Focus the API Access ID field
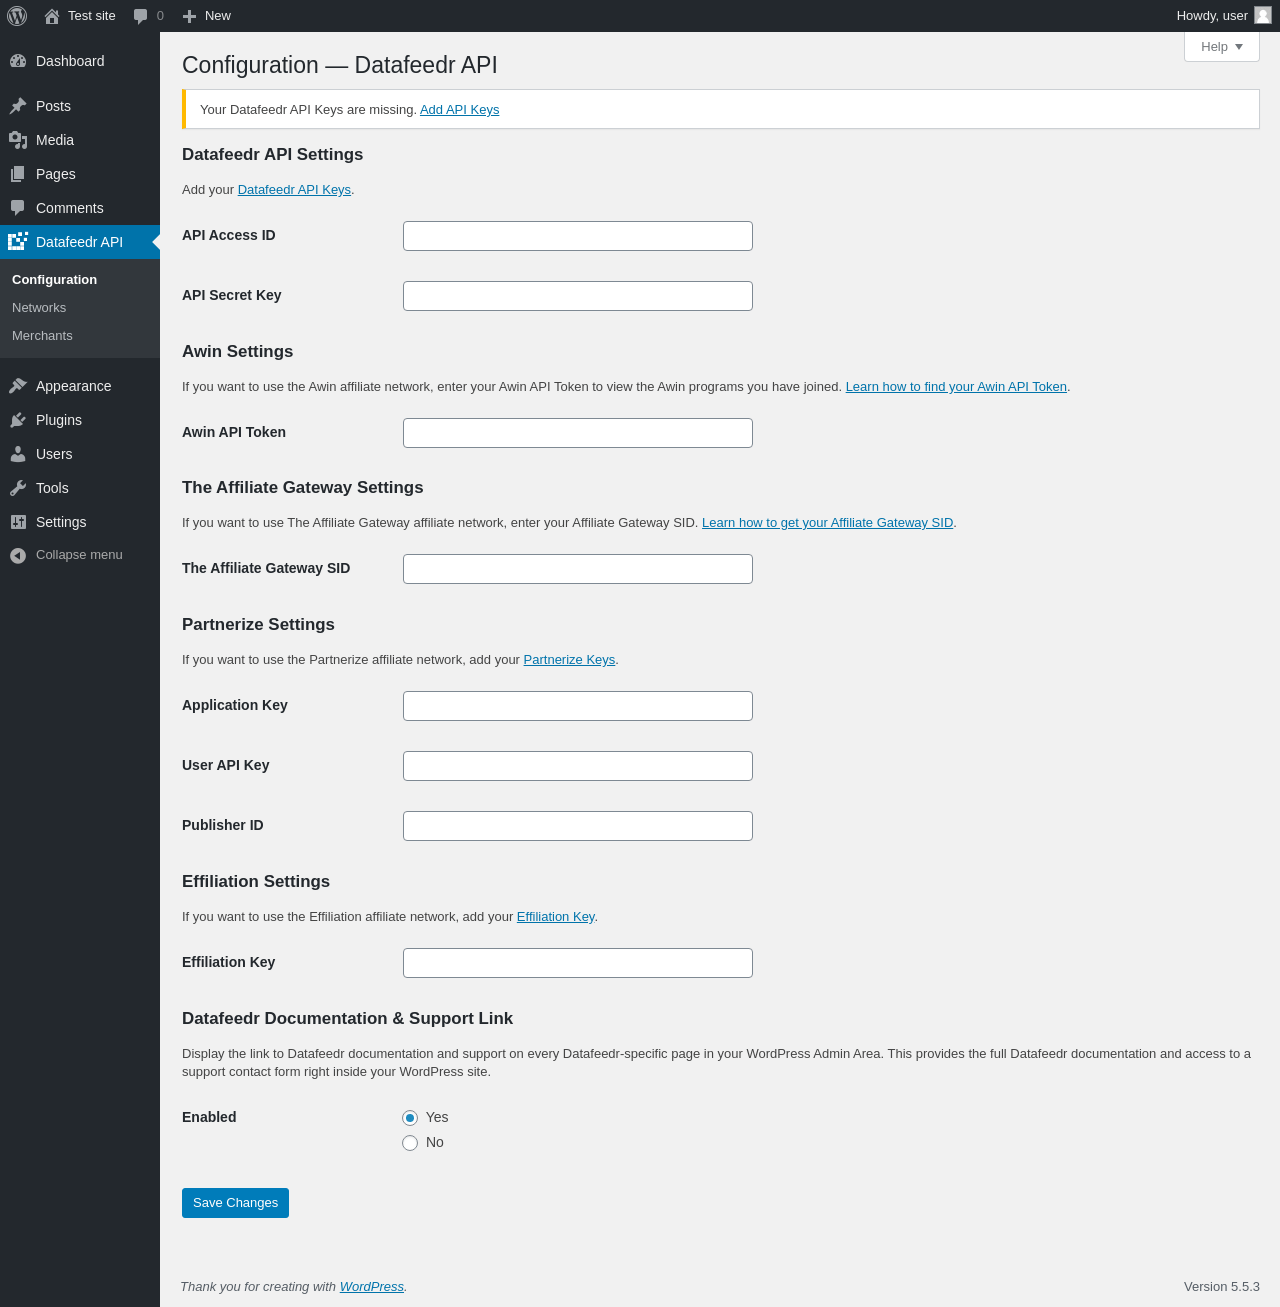 (x=578, y=236)
